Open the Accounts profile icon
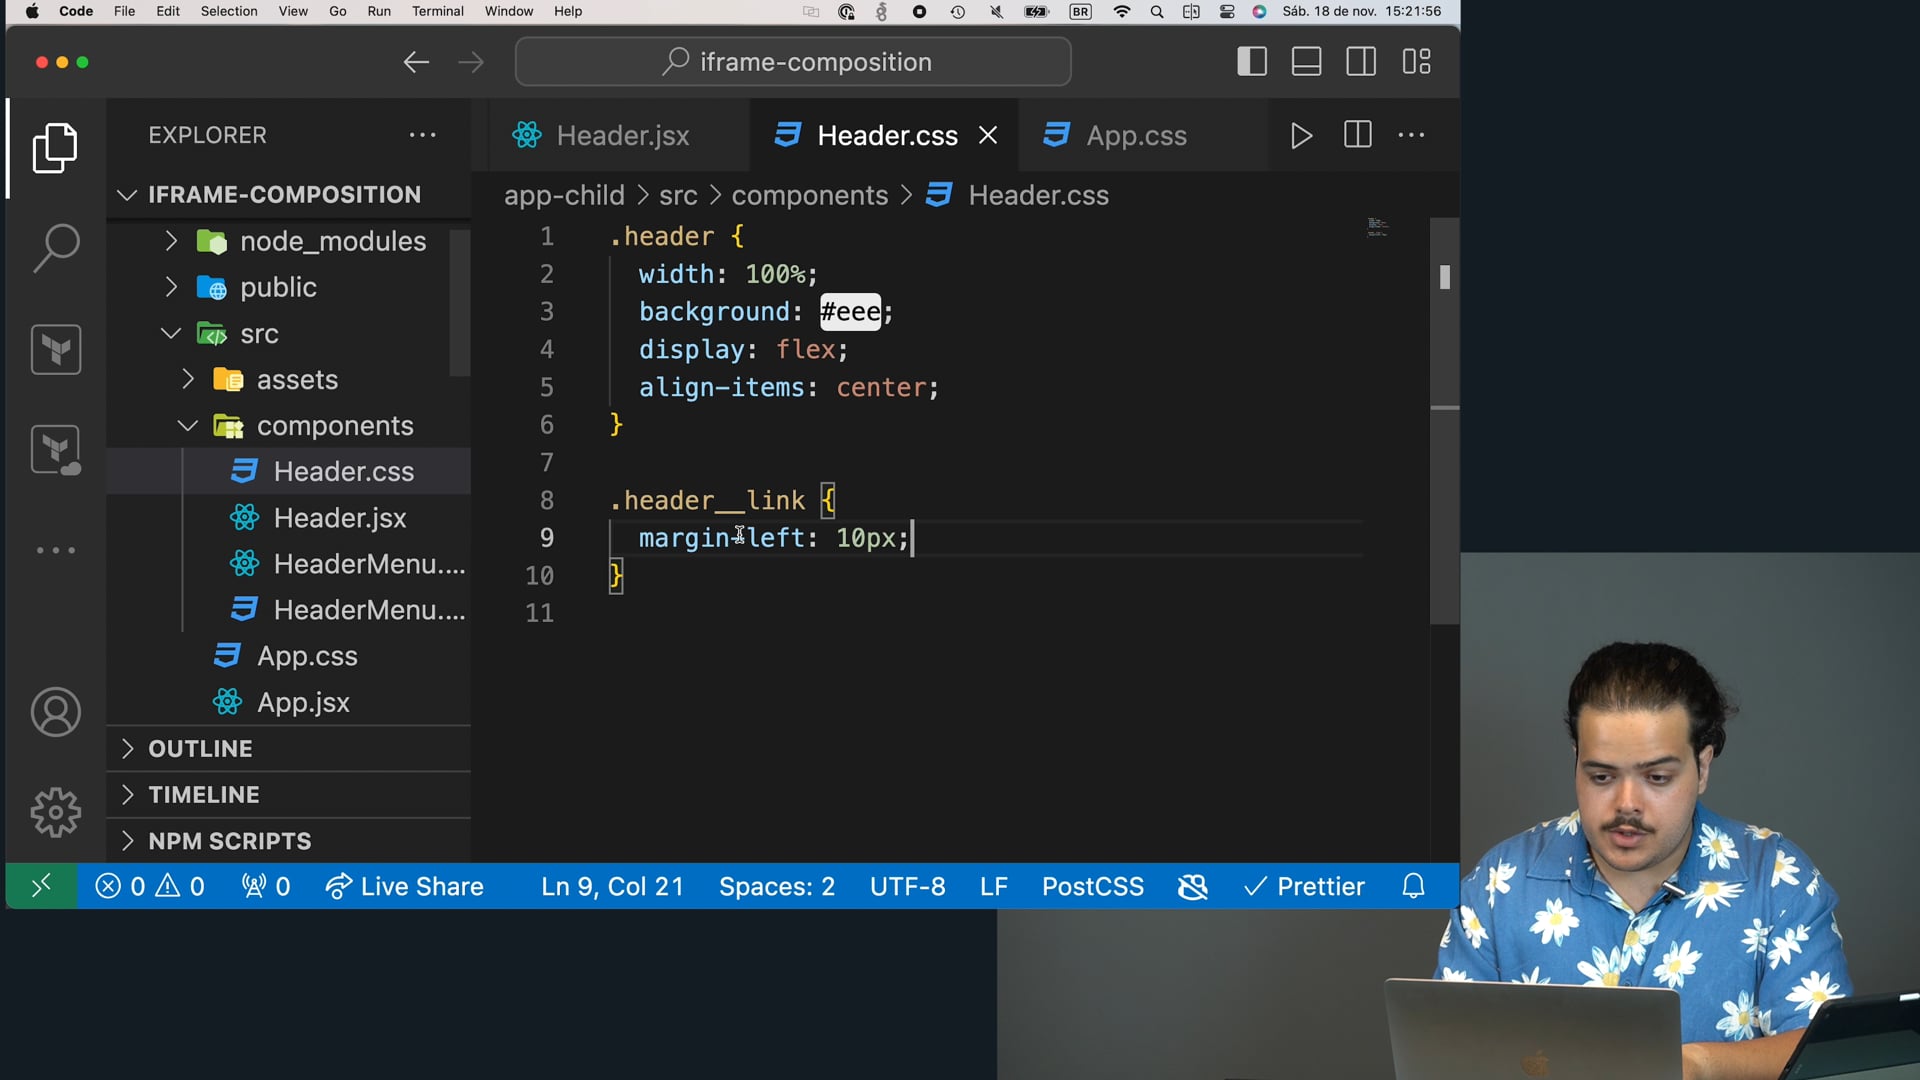Screen dimensions: 1920x1080 click(x=56, y=712)
